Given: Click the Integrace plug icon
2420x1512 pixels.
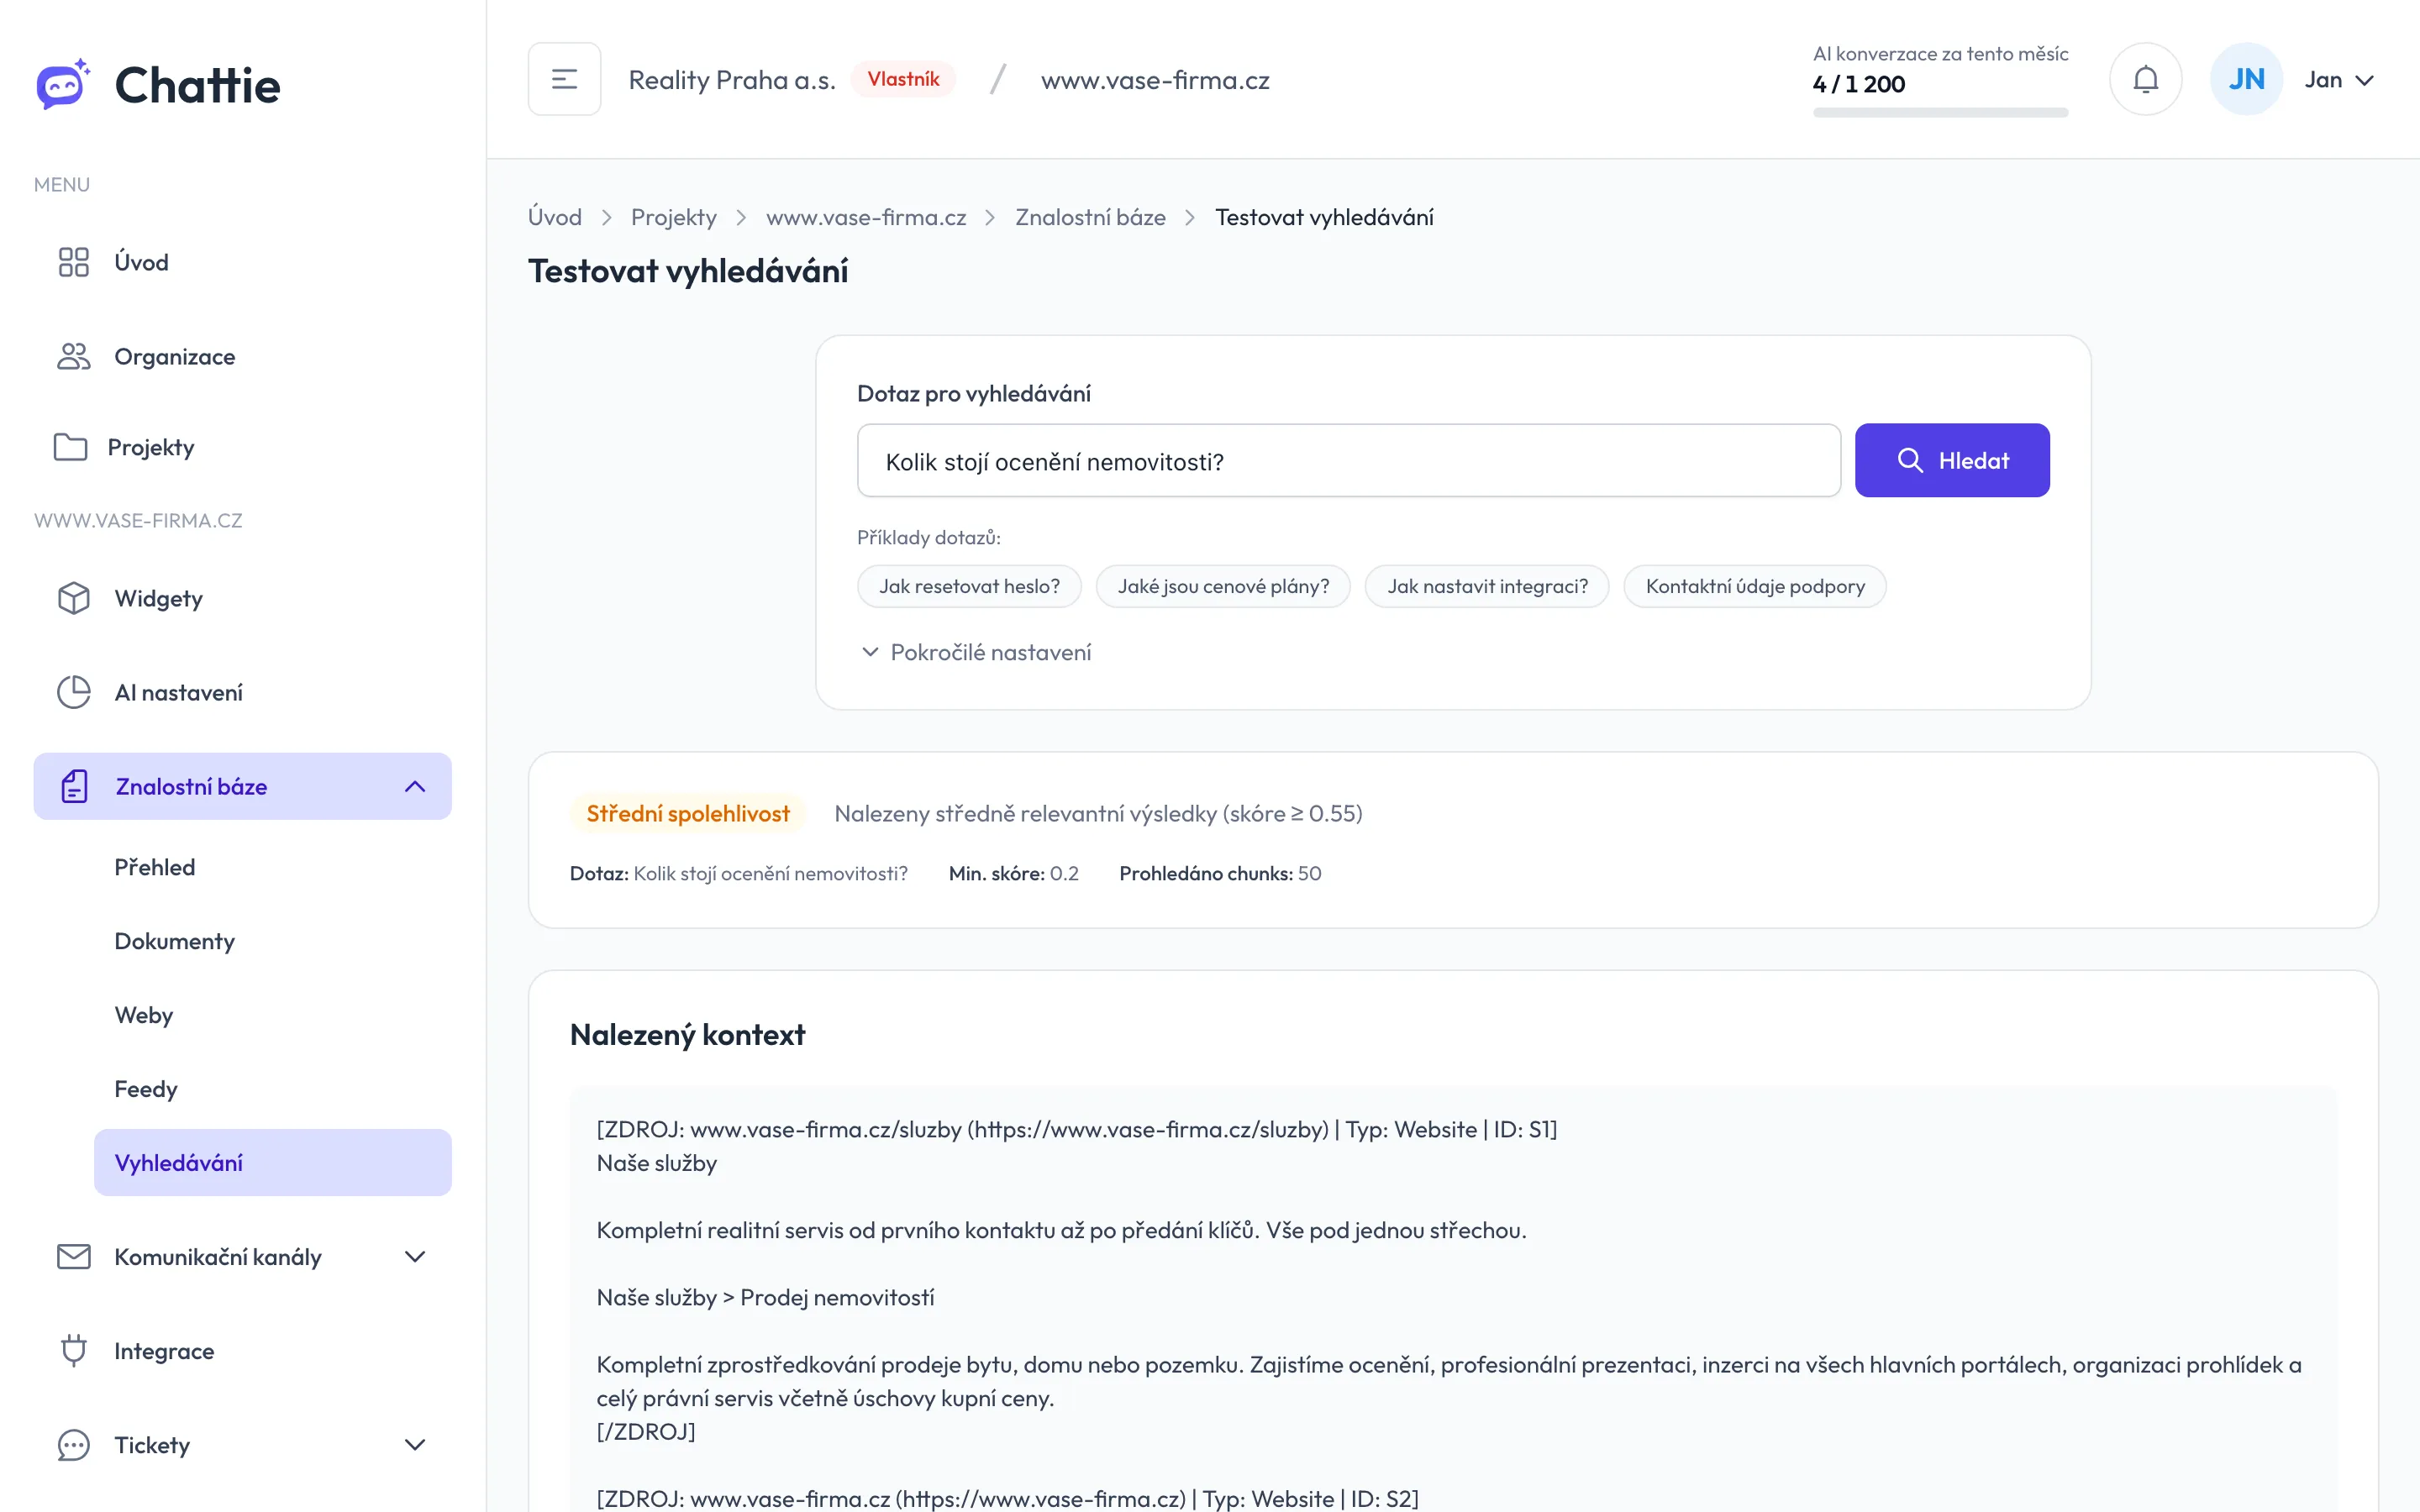Looking at the screenshot, I should click(x=74, y=1351).
